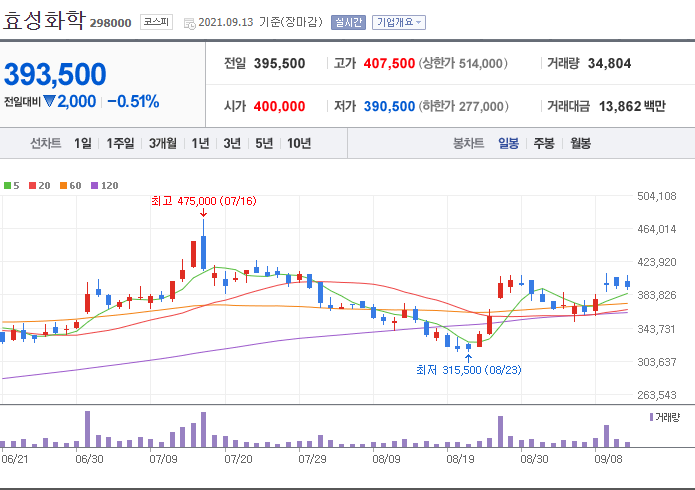Click the current price 393,500

tap(55, 74)
